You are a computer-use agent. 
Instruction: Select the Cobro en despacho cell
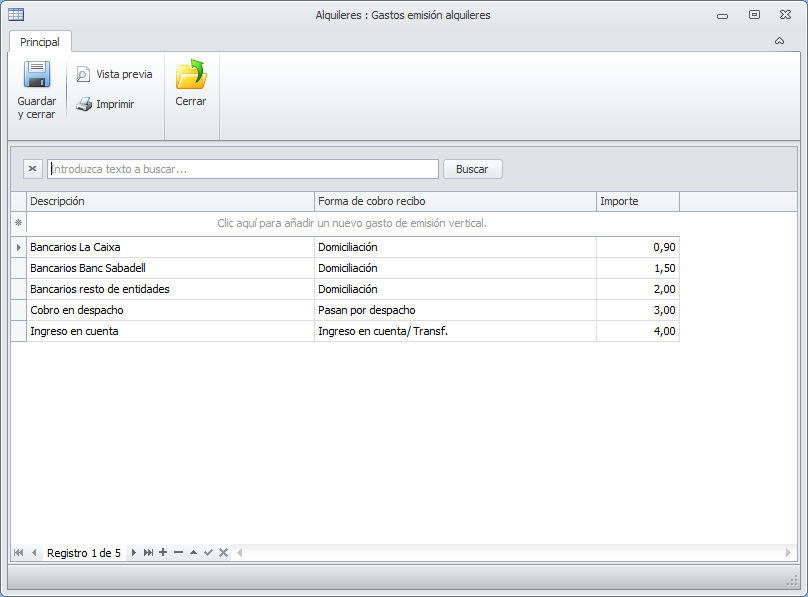[x=170, y=311]
